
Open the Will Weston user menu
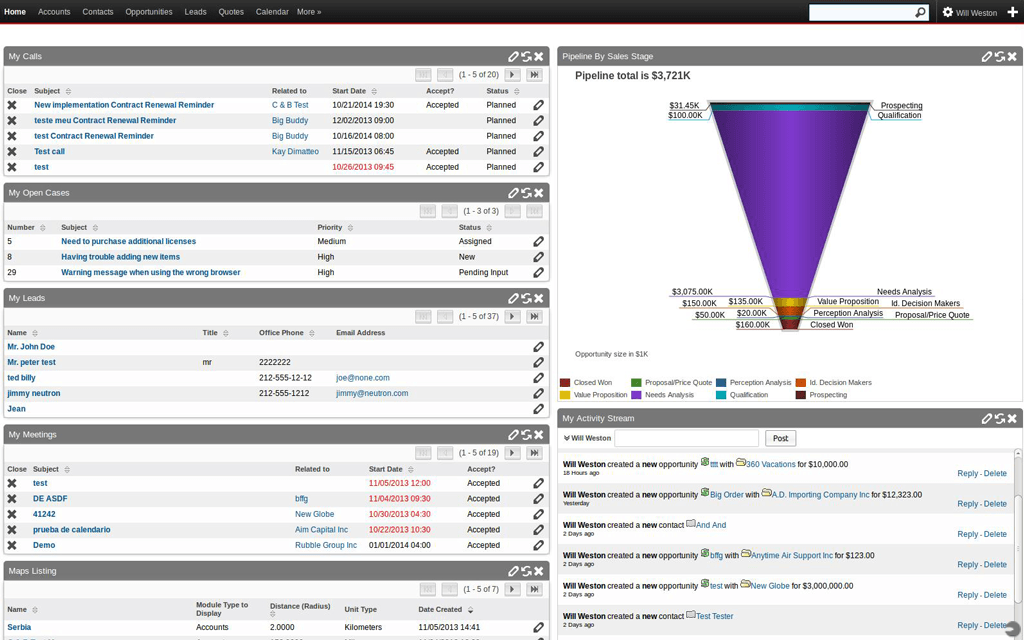point(970,13)
